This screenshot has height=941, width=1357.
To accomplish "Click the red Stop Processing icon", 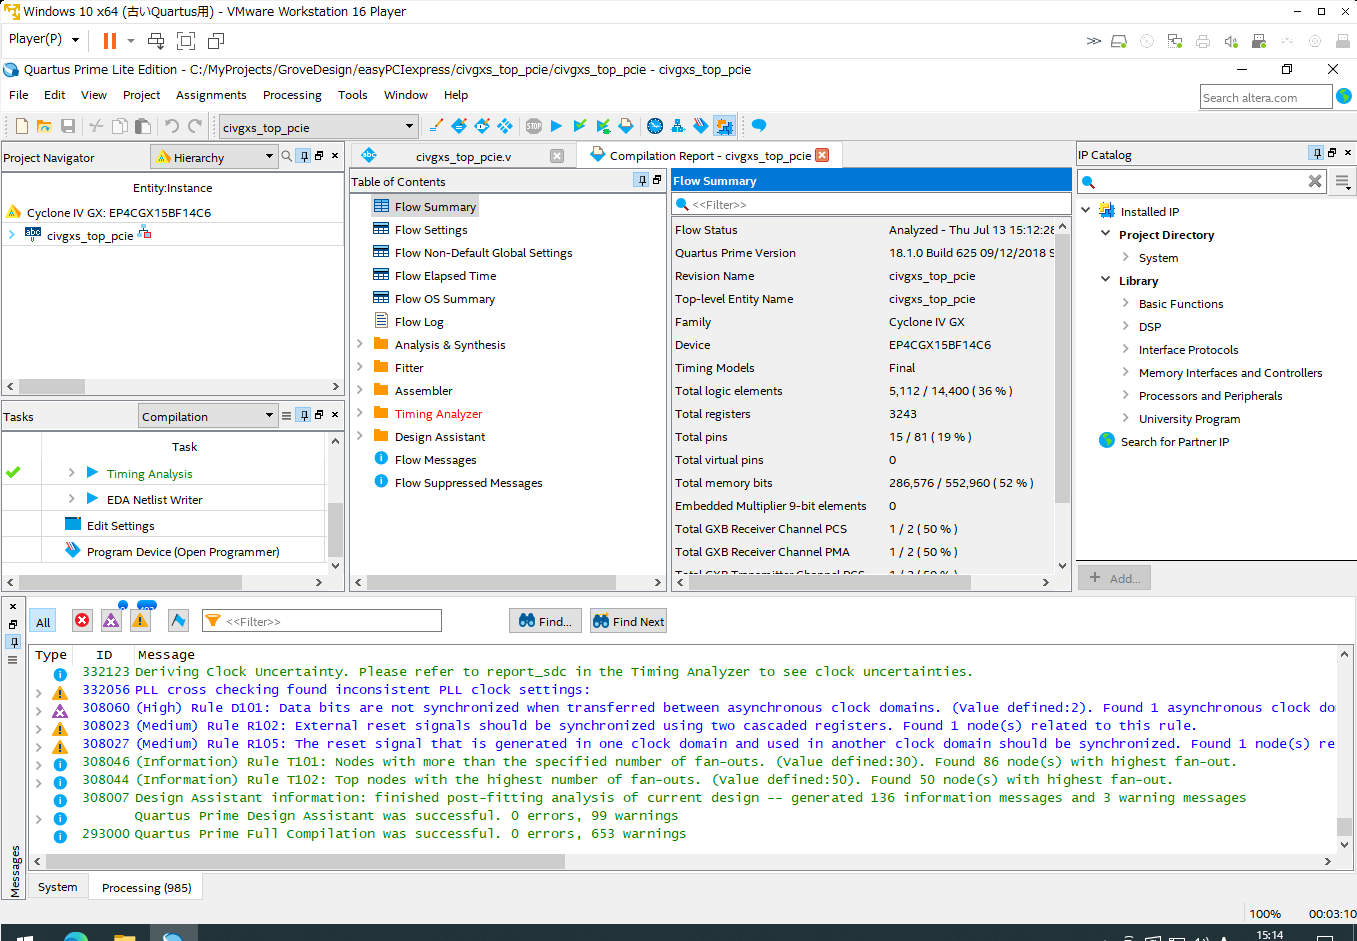I will click(534, 126).
